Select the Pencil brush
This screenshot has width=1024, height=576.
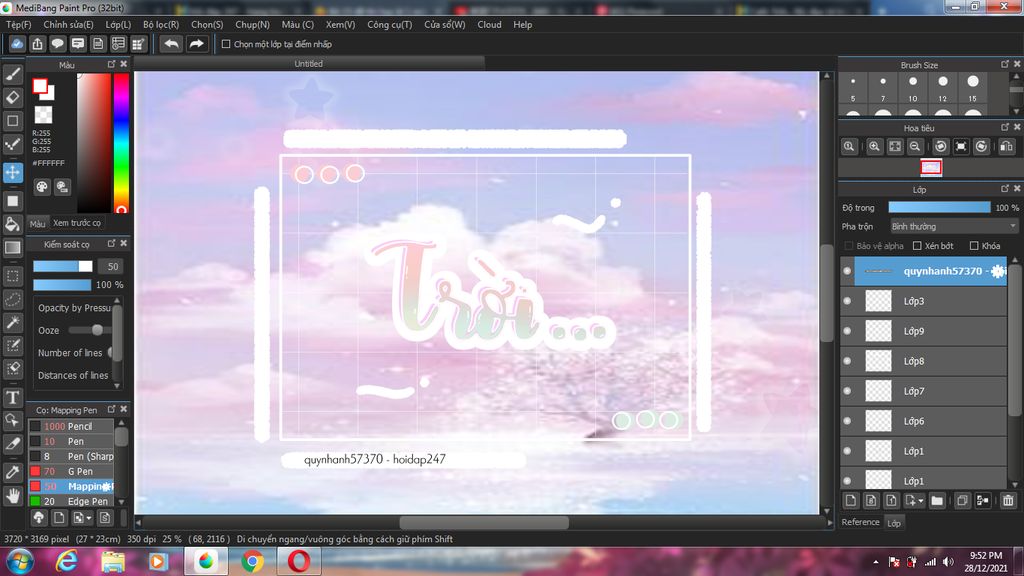71,426
